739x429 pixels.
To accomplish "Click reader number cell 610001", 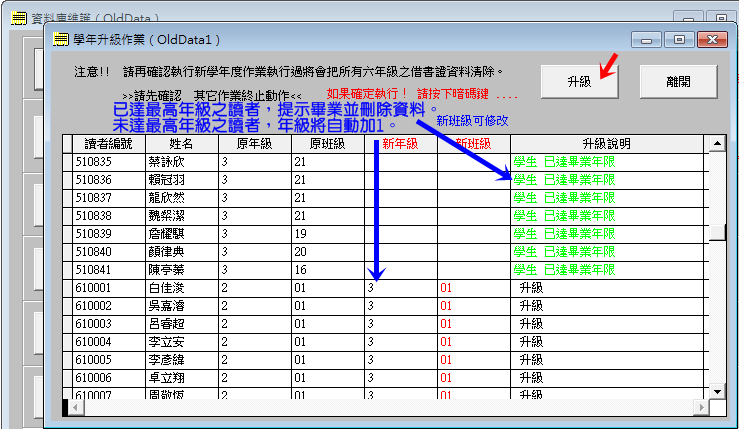I will click(x=109, y=288).
